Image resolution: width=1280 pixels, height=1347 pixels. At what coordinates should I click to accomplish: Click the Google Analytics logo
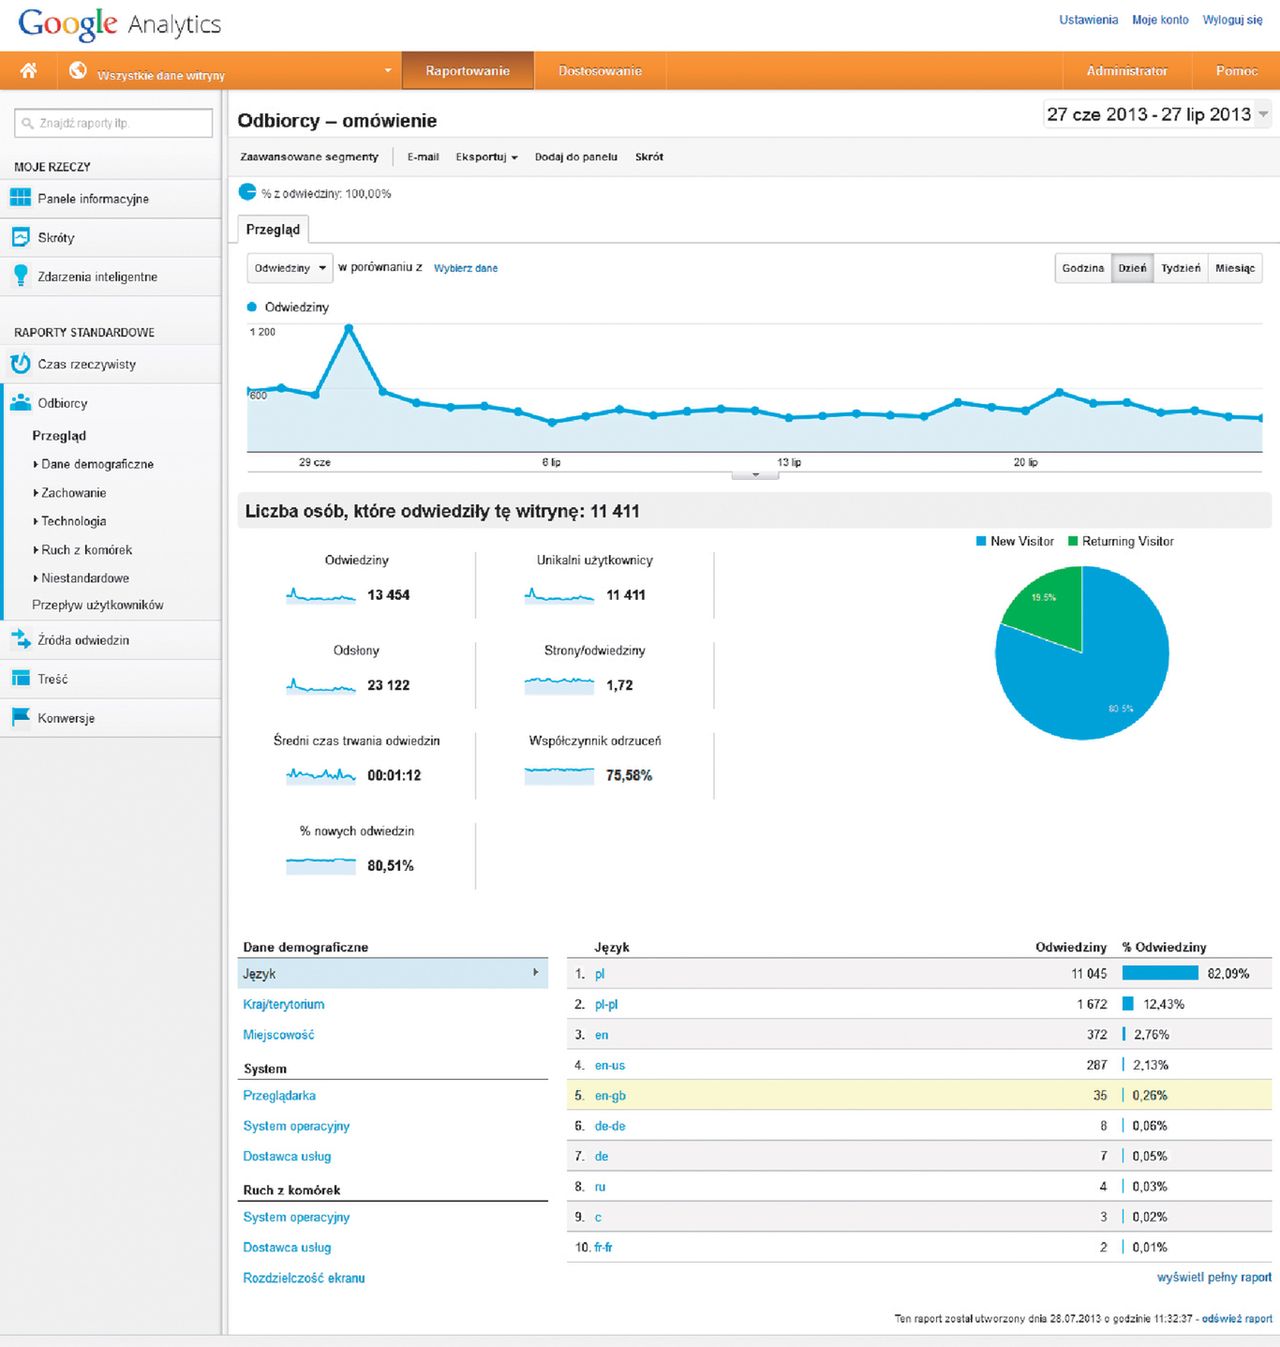120,24
